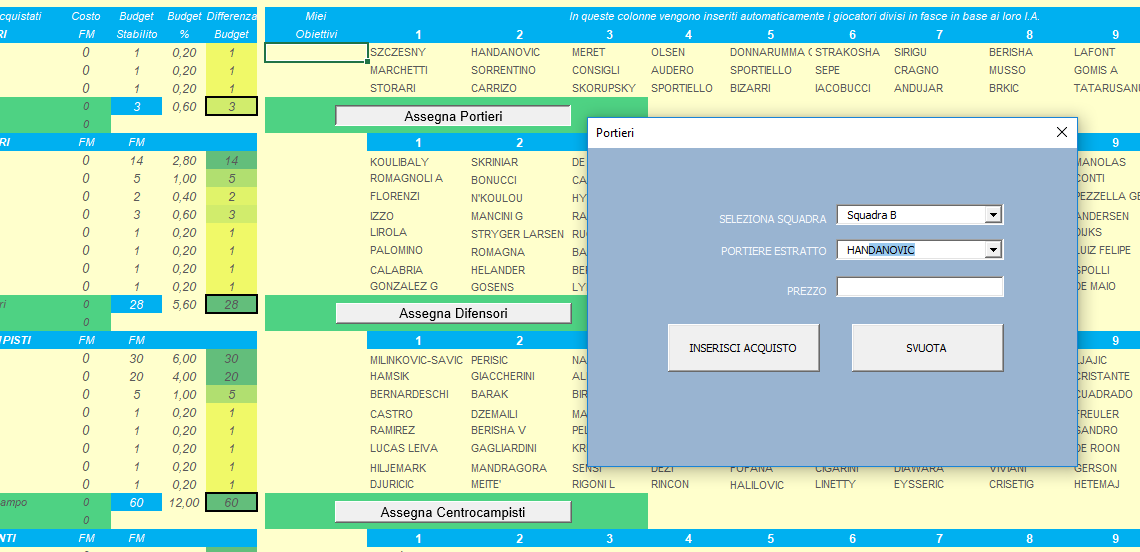Viewport: 1140px width, 552px height.
Task: Select the MARCHETTI cell
Action: click(x=398, y=71)
